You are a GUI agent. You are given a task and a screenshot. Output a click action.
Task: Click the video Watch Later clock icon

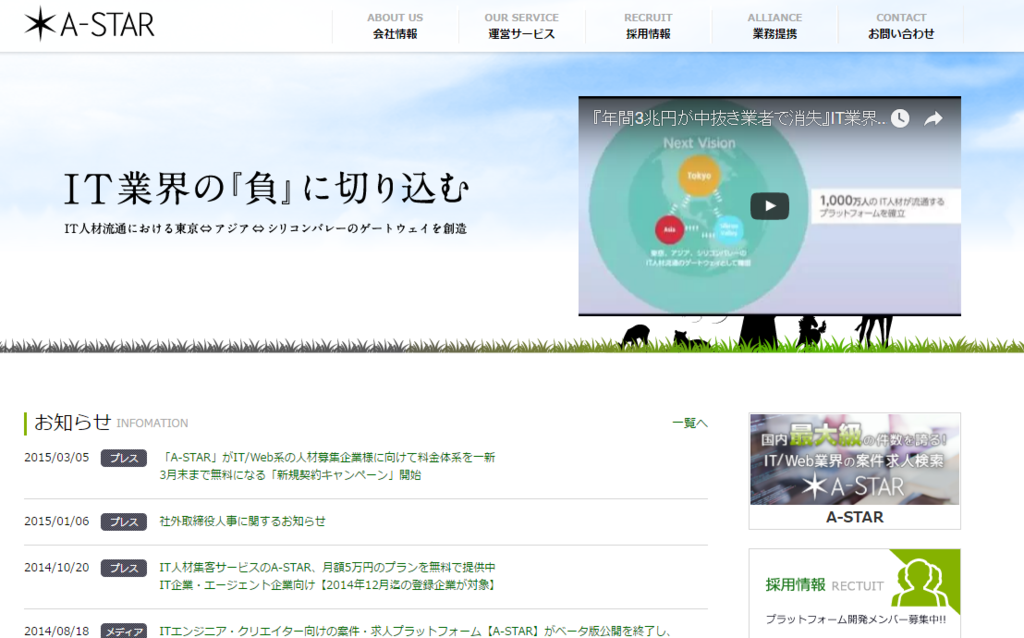click(x=900, y=118)
